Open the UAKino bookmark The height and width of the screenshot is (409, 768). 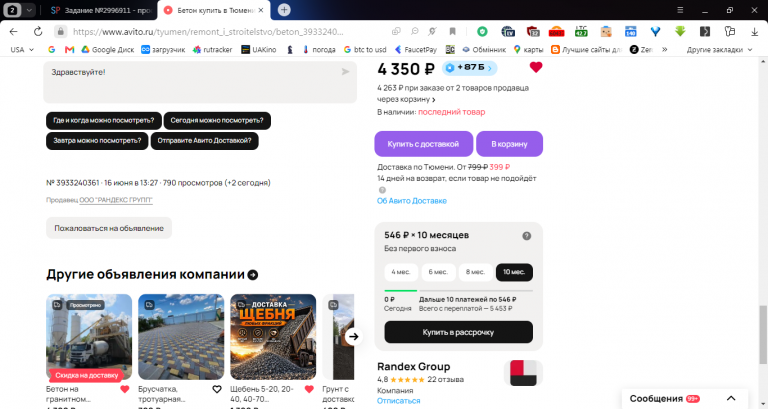(x=258, y=49)
